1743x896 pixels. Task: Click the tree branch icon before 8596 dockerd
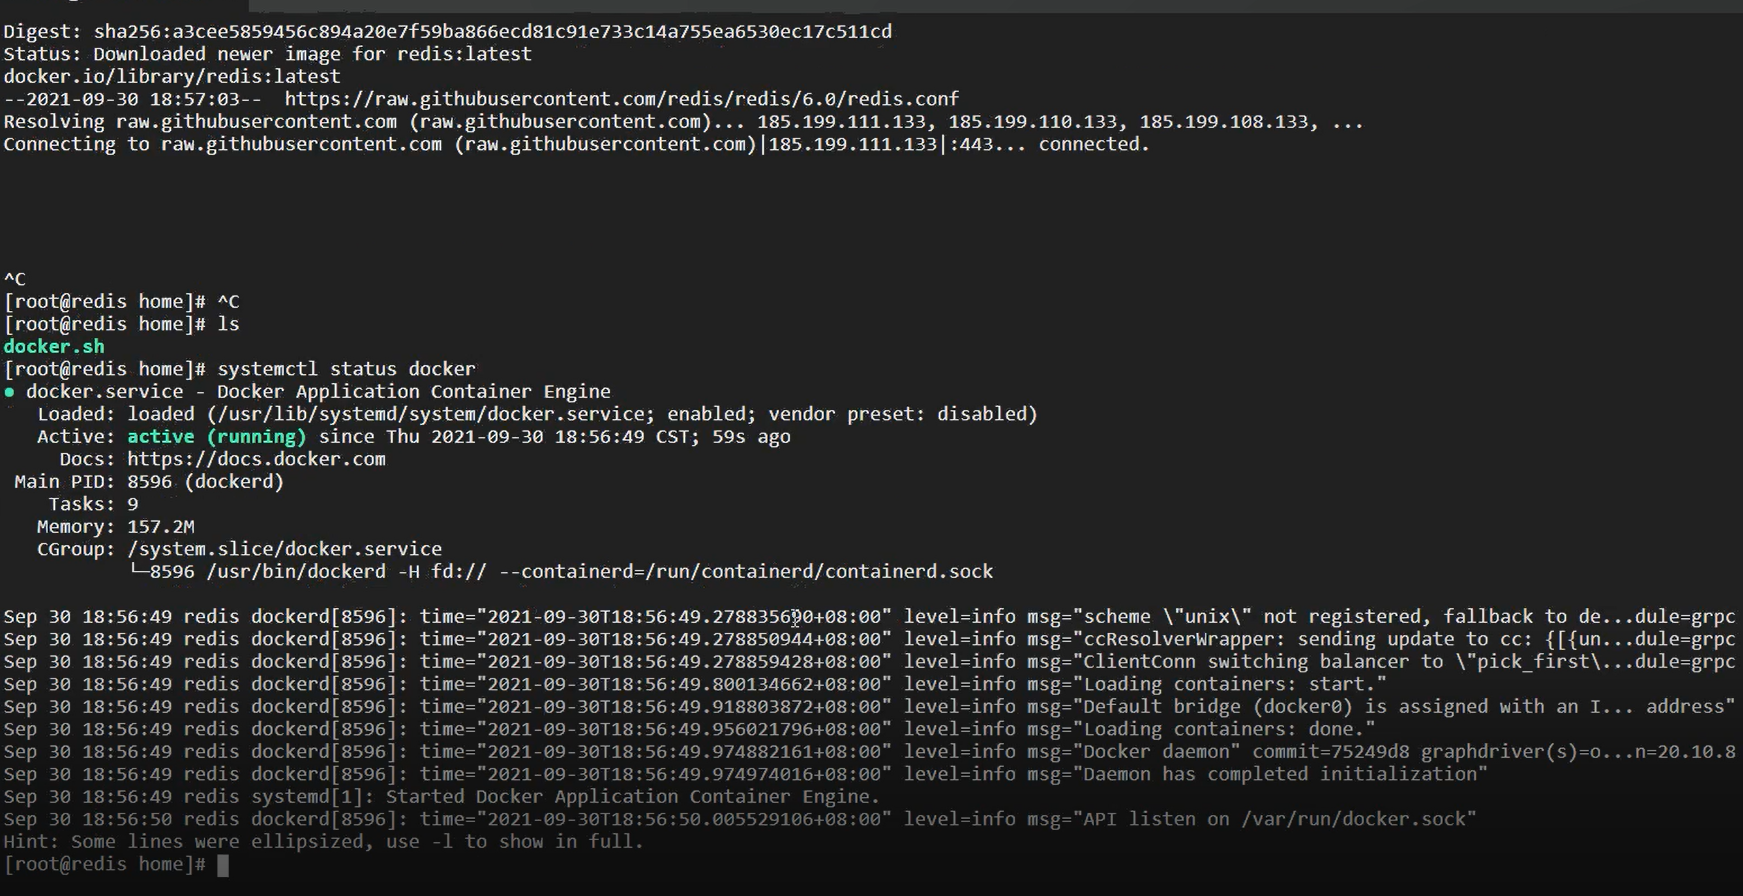138,572
